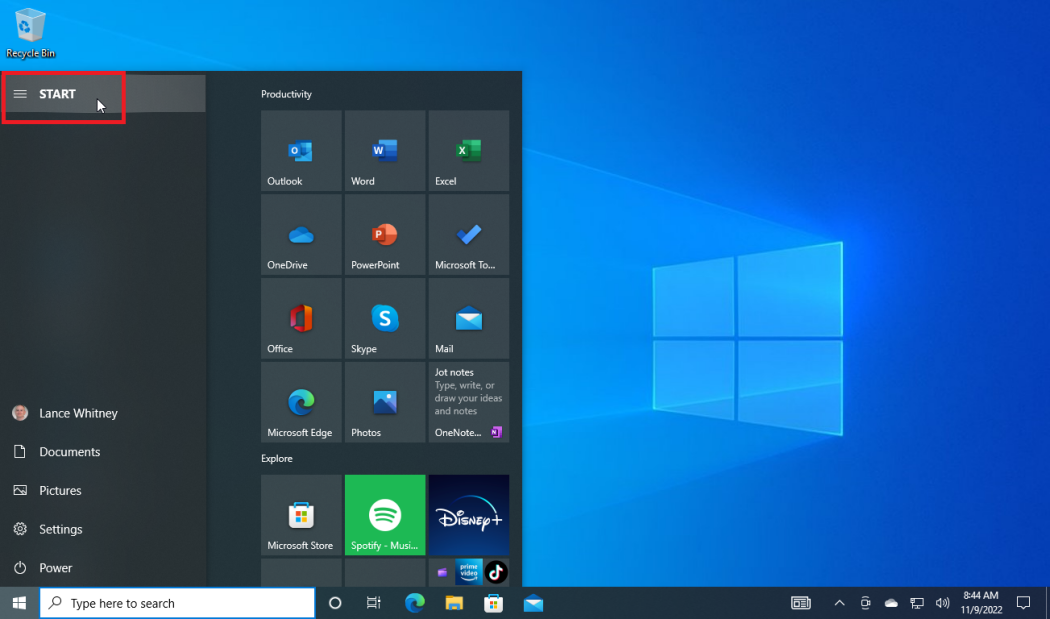This screenshot has width=1050, height=619.
Task: Launch the Skype tile
Action: click(385, 318)
